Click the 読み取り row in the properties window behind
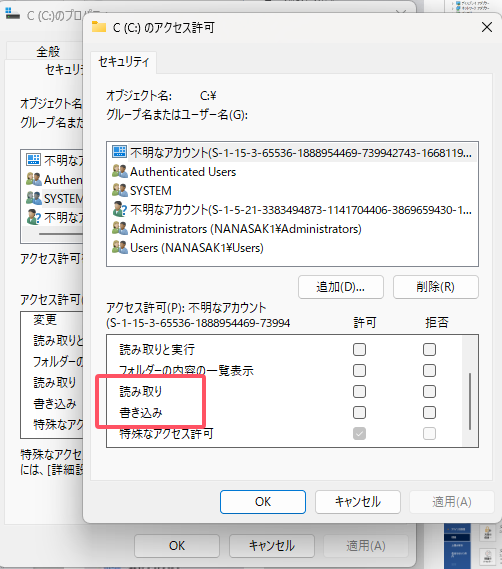This screenshot has width=502, height=569. coord(55,382)
